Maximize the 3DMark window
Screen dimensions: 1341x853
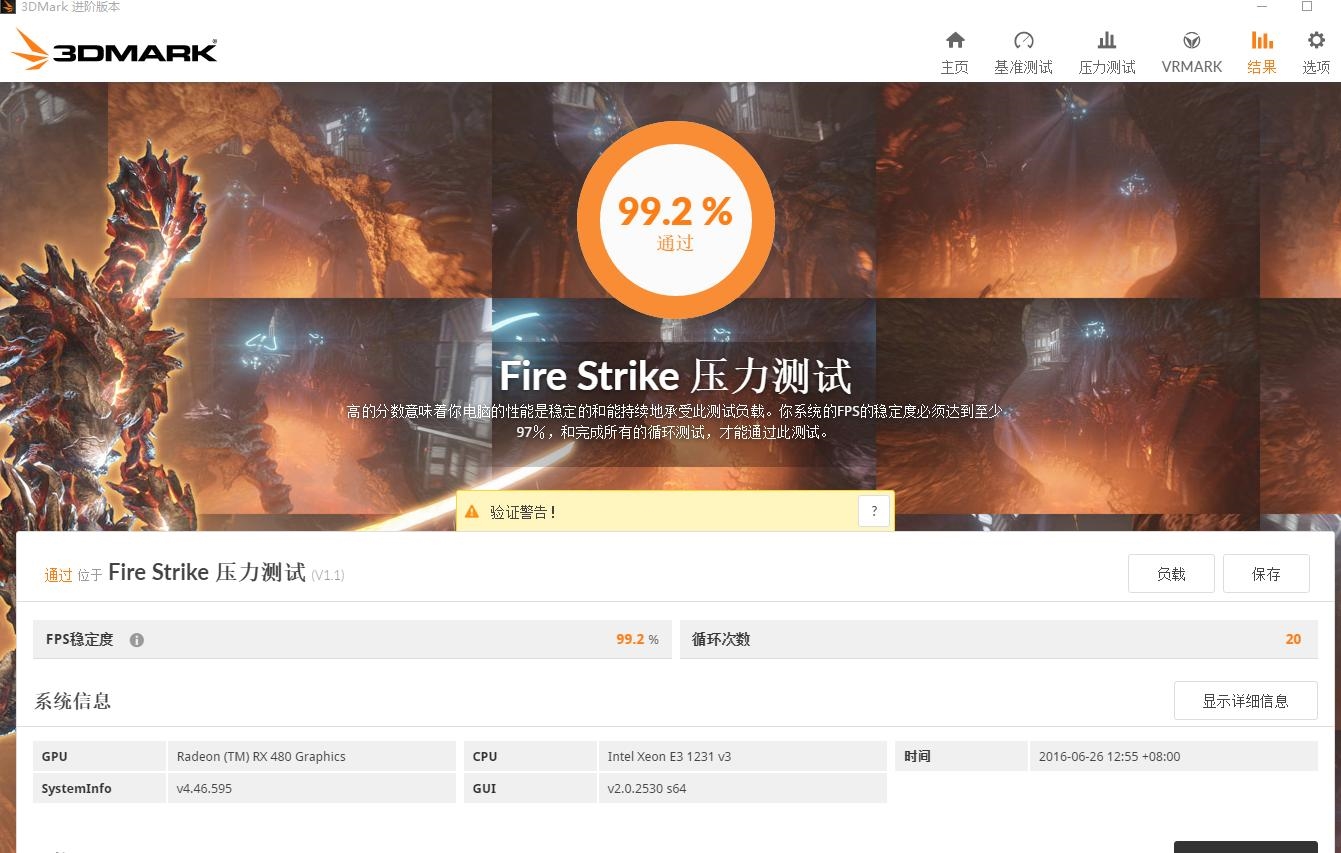tap(1306, 7)
